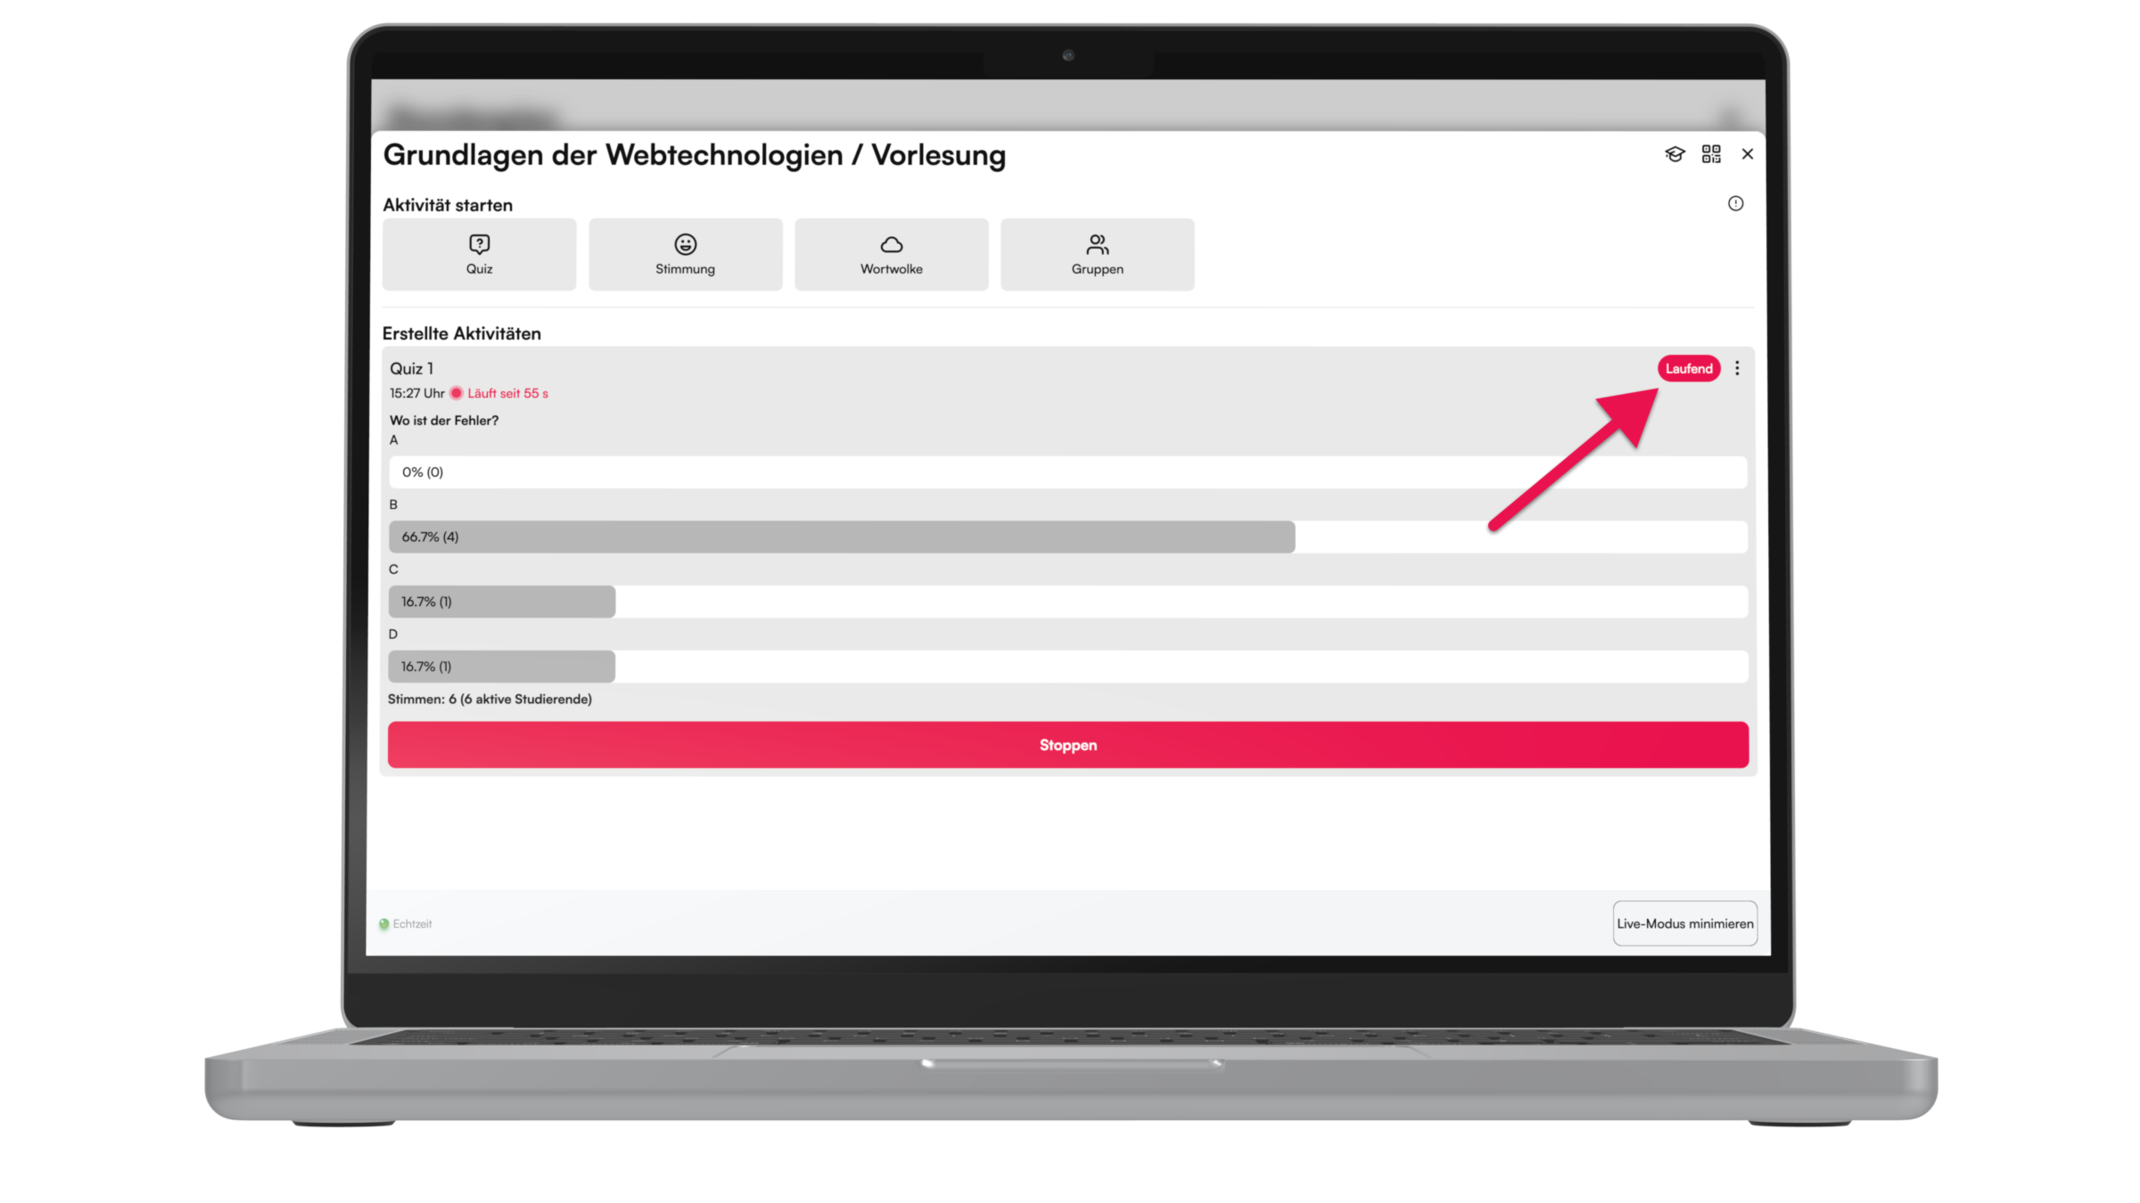Select the Laufend status badge
This screenshot has height=1203, width=2140.
(1687, 366)
